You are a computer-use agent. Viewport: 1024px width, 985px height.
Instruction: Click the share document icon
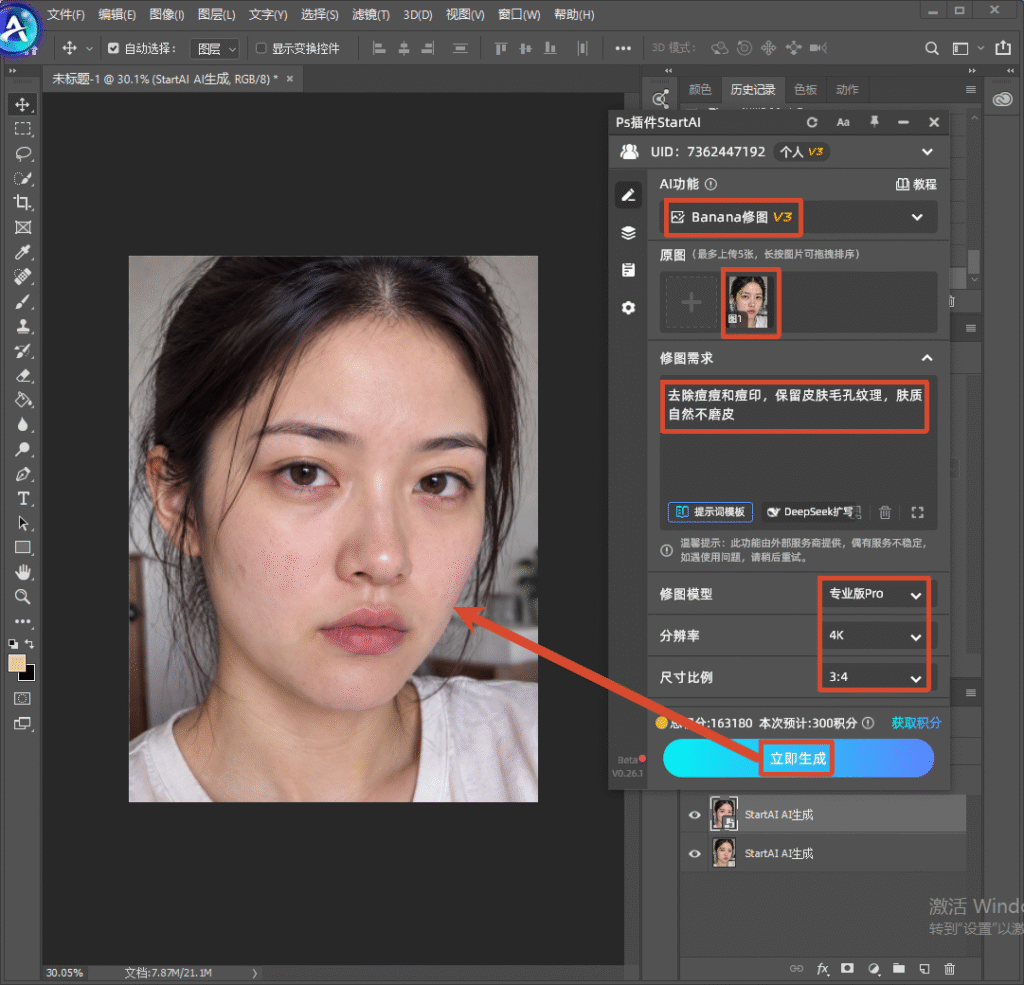point(1003,48)
